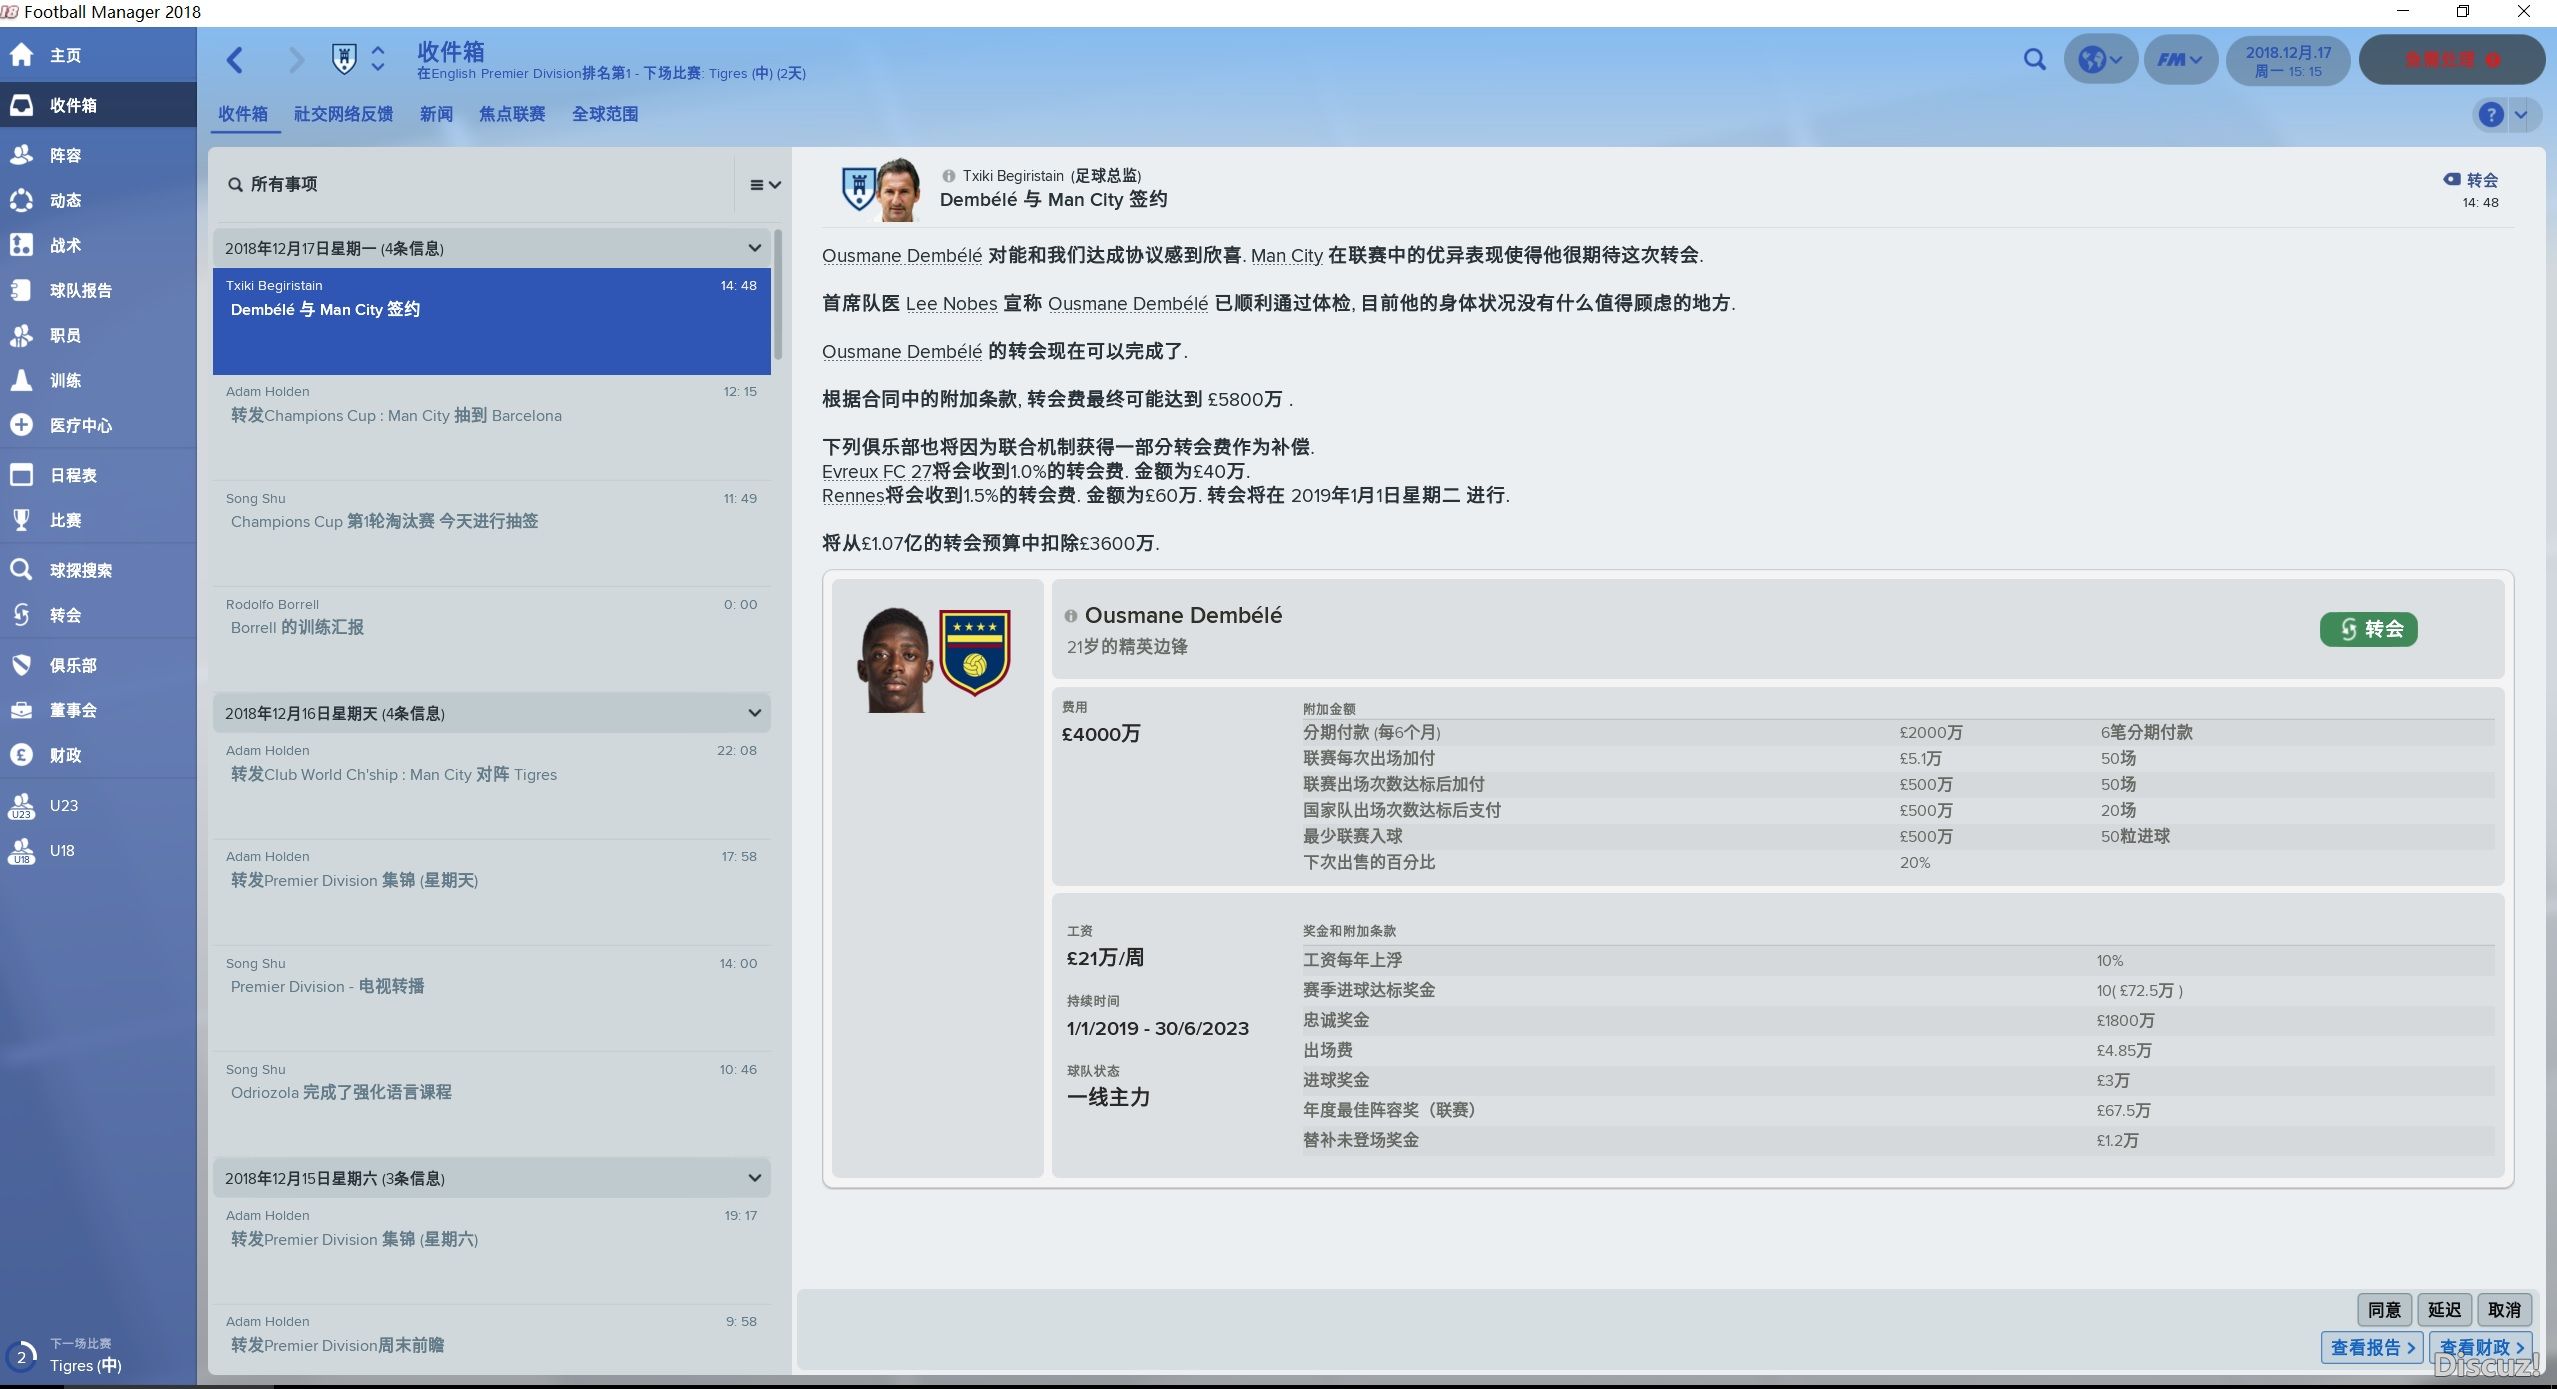Open the 主页 home icon in sidebar
The height and width of the screenshot is (1389, 2557).
22,55
